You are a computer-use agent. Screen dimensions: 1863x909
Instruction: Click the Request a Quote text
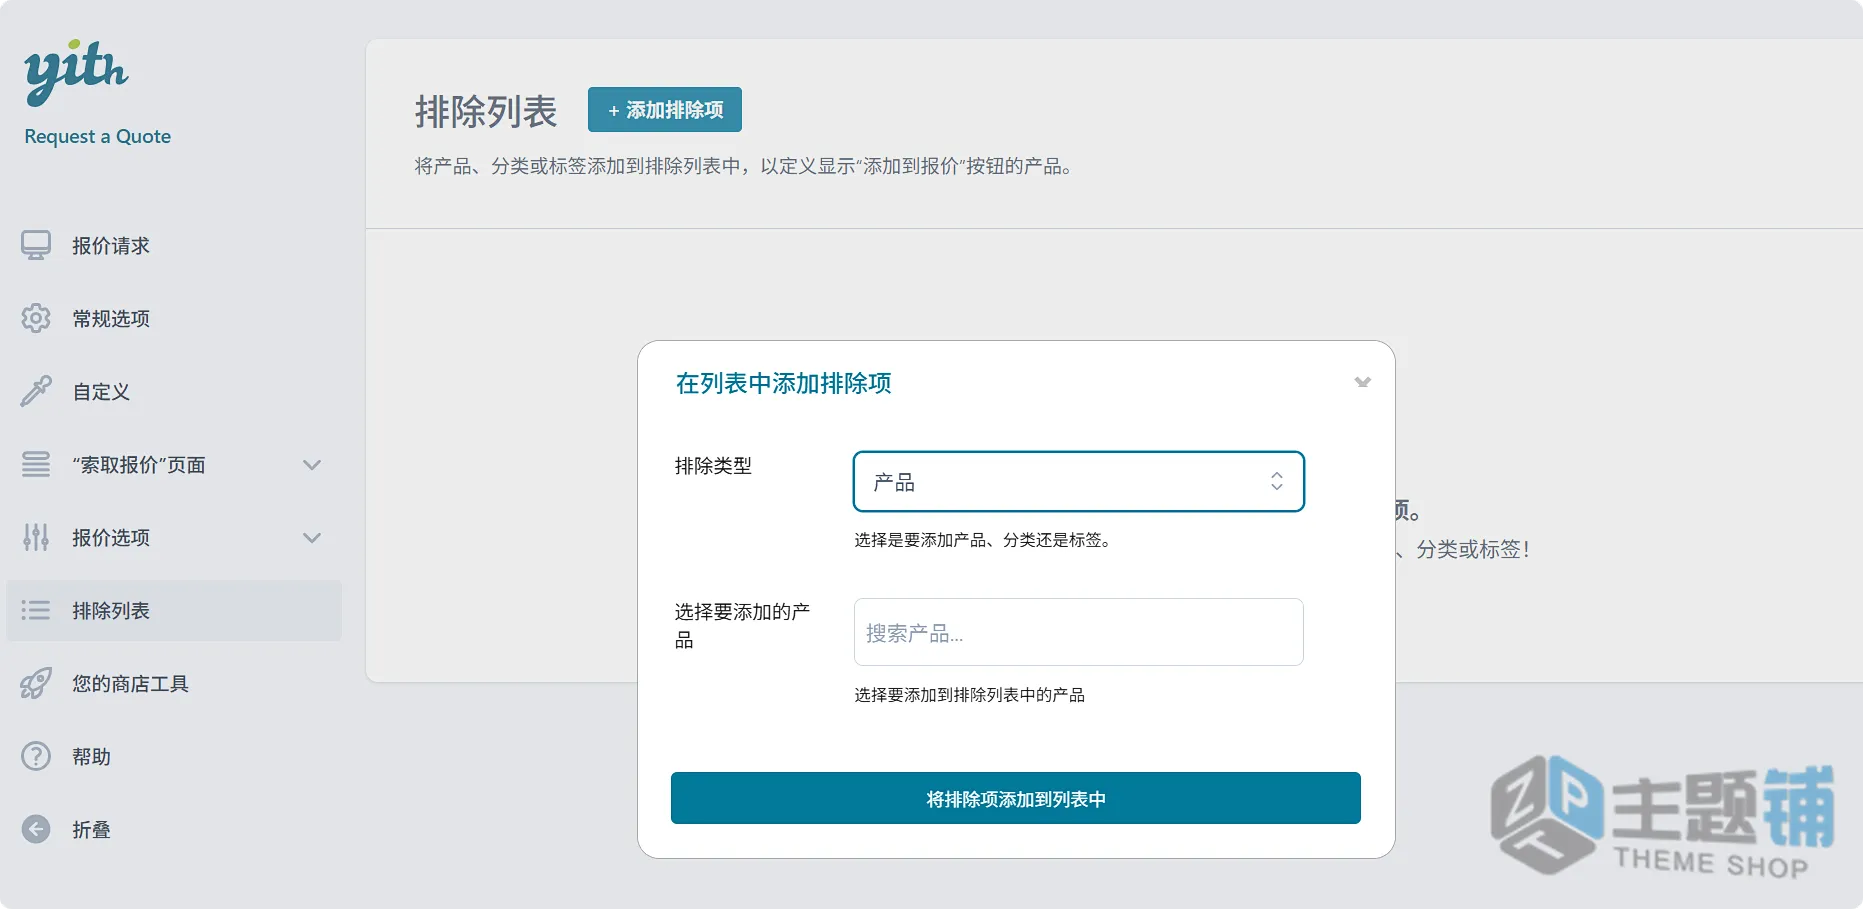[97, 136]
